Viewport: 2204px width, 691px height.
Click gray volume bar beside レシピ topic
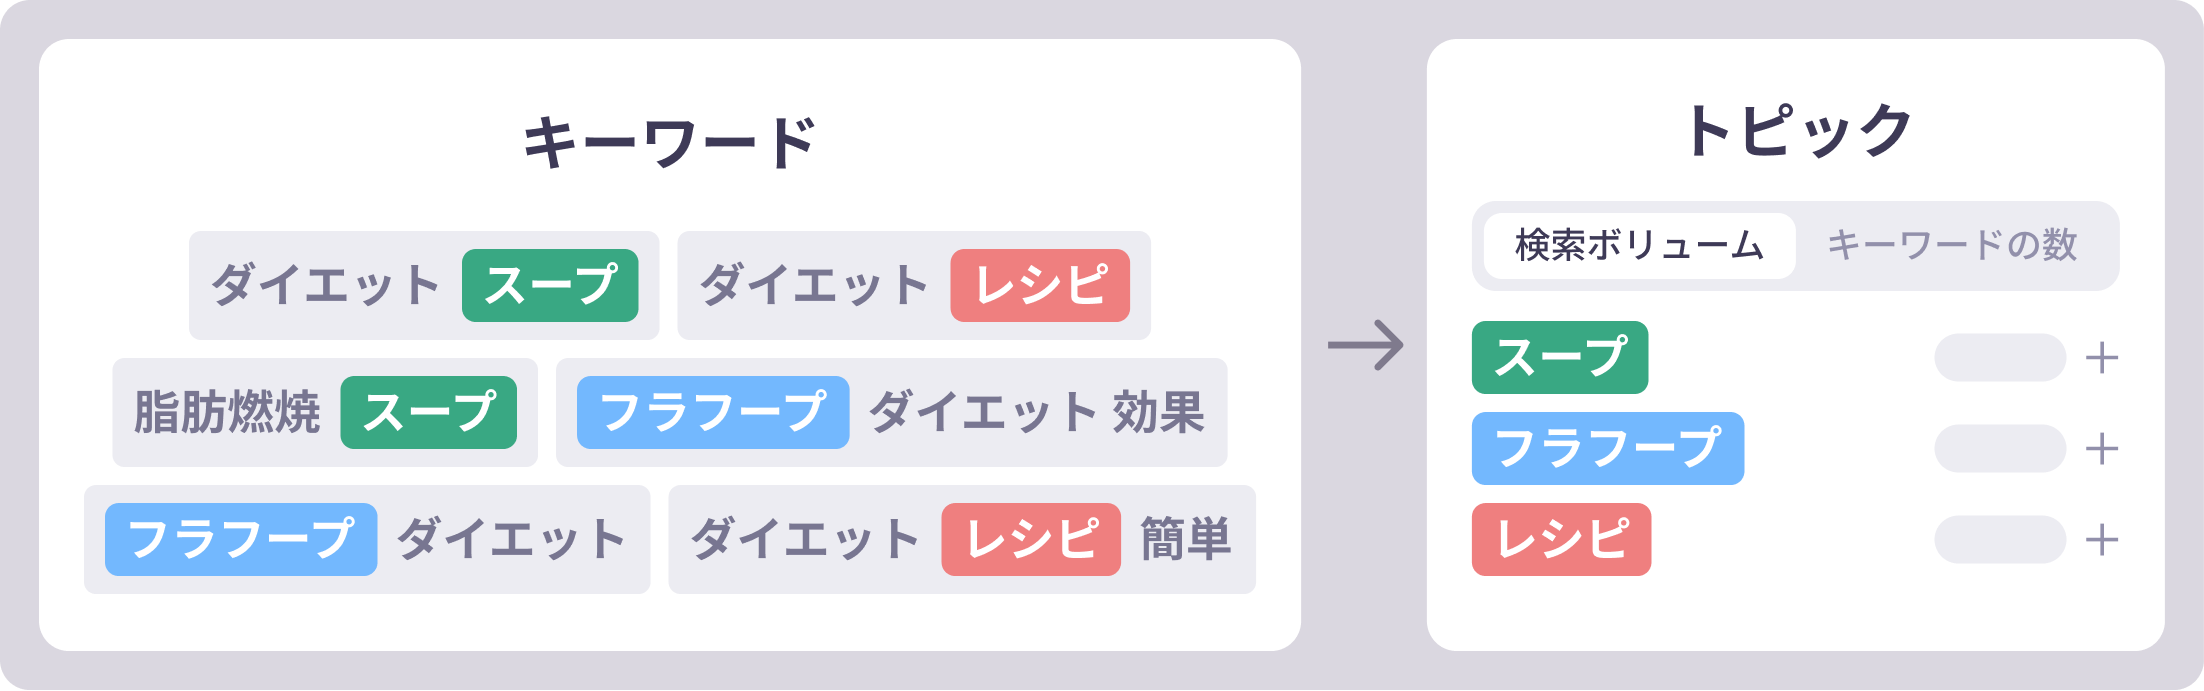(x=2000, y=540)
